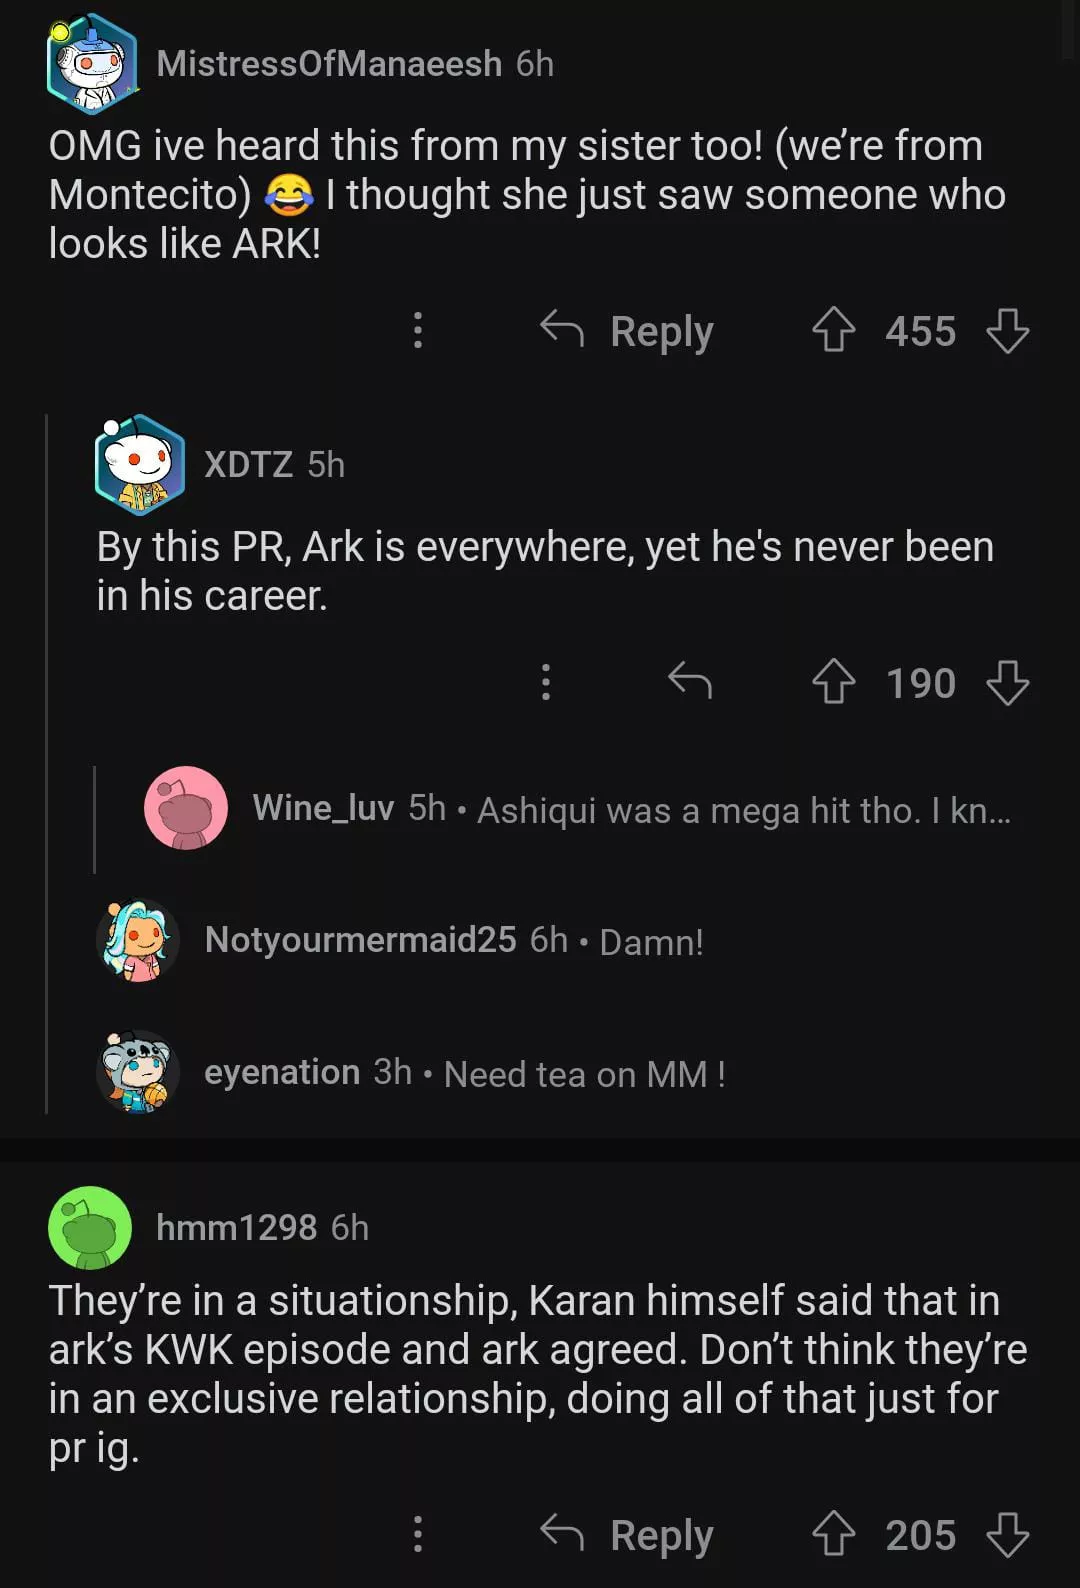
Task: Reply to hmm1298's comment
Action: (x=628, y=1535)
